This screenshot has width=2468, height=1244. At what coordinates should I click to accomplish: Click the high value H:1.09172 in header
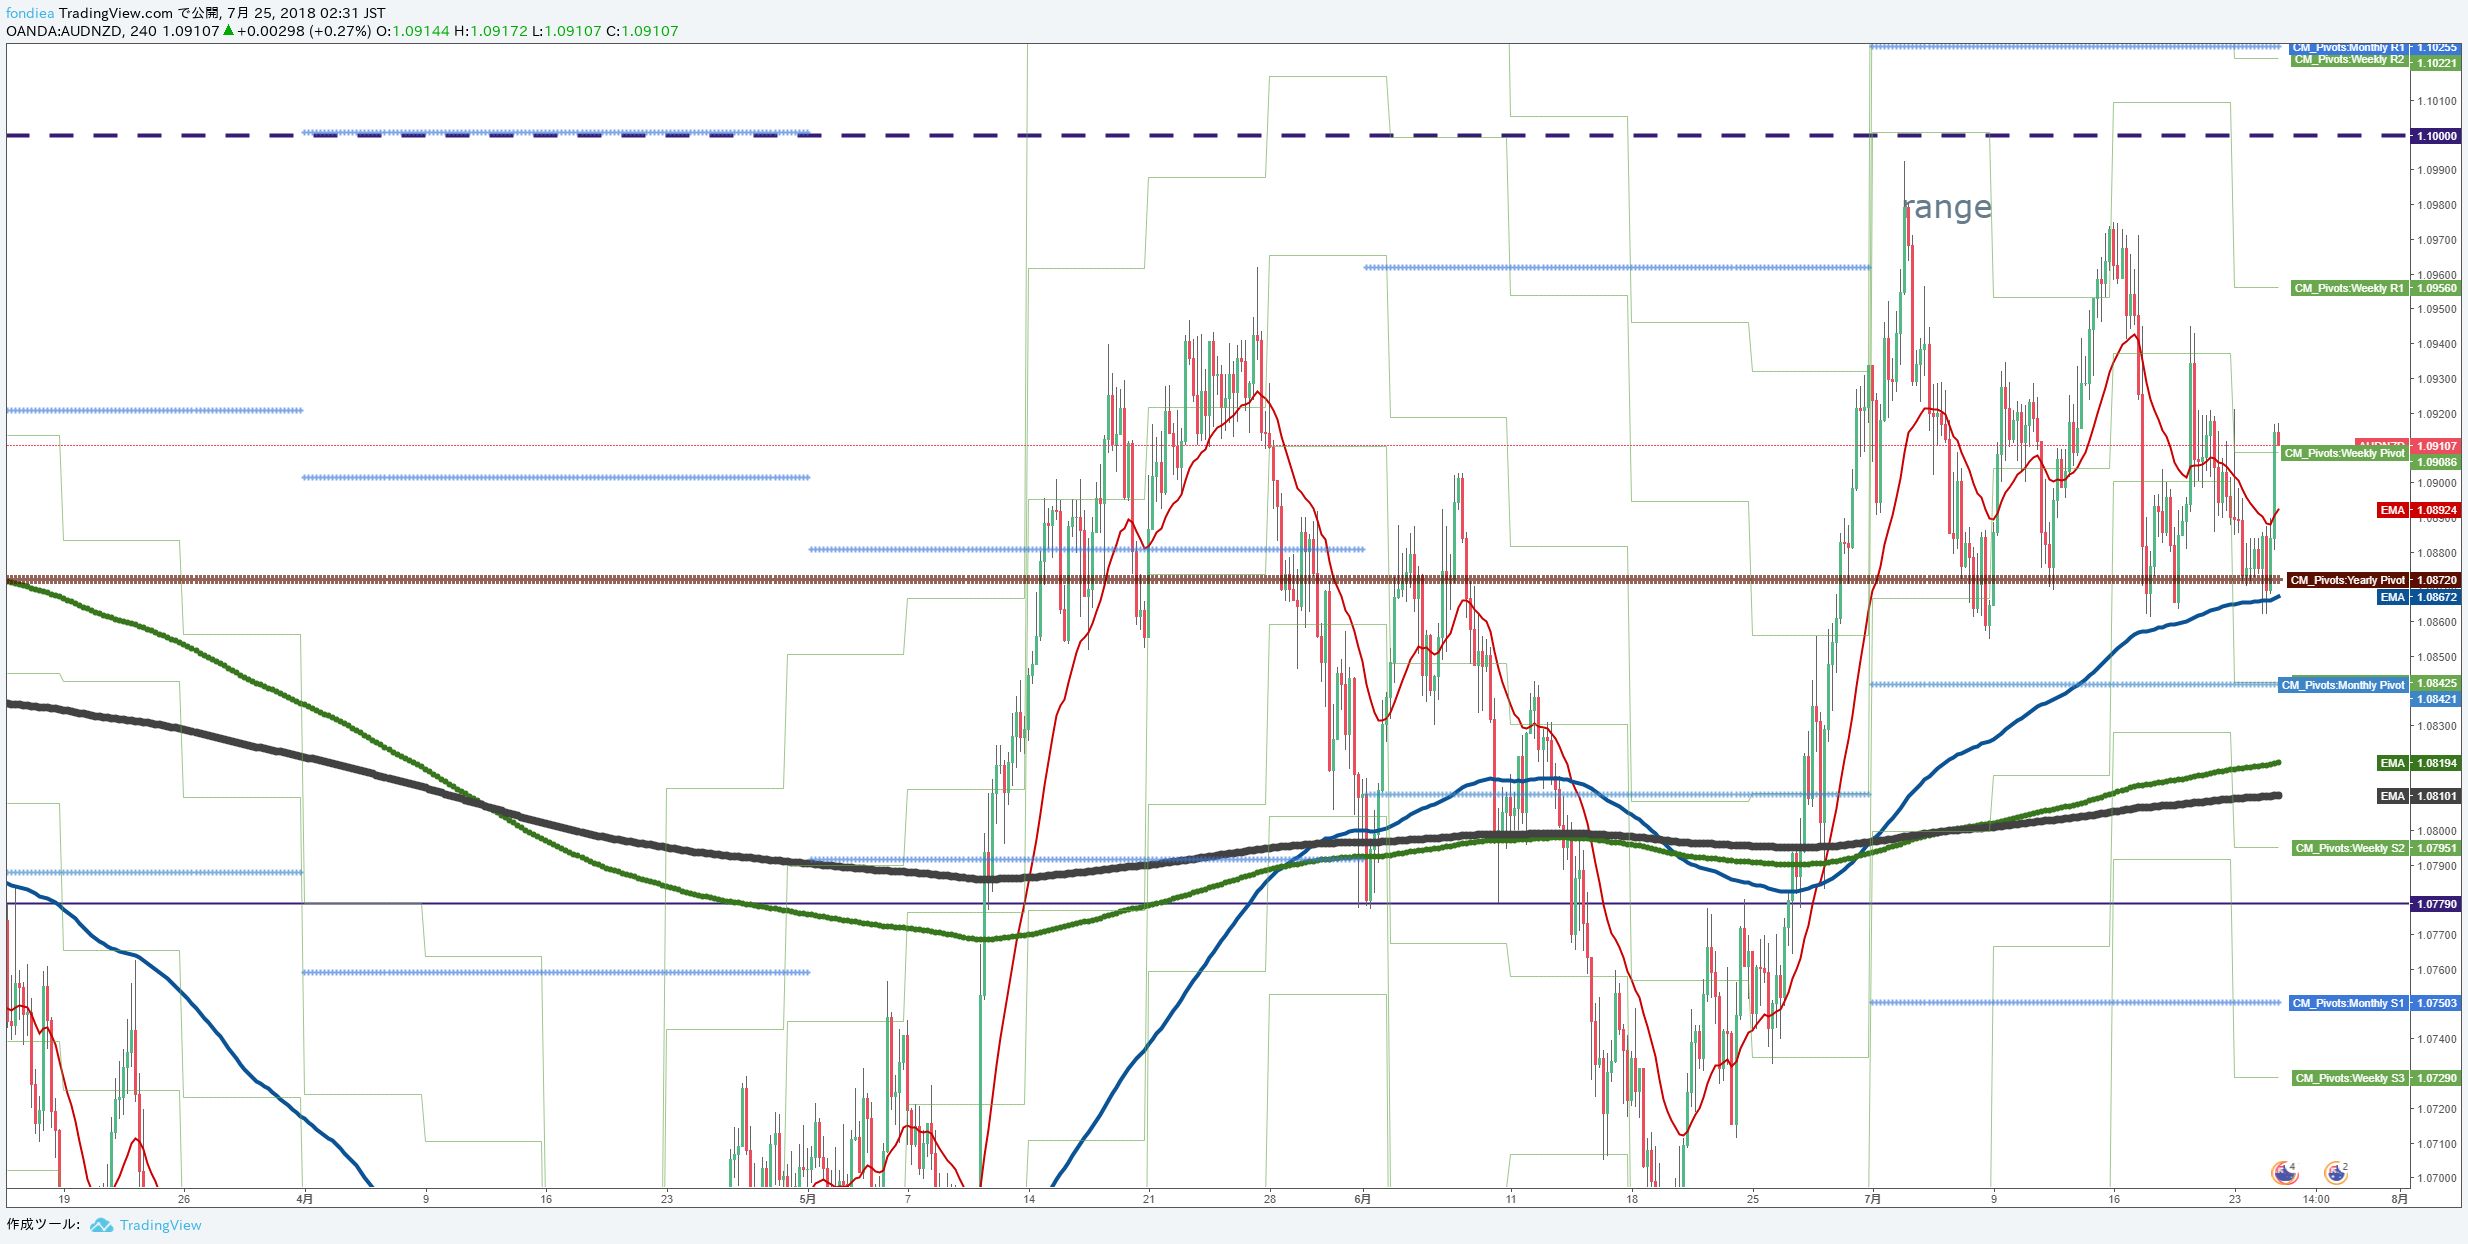491,31
